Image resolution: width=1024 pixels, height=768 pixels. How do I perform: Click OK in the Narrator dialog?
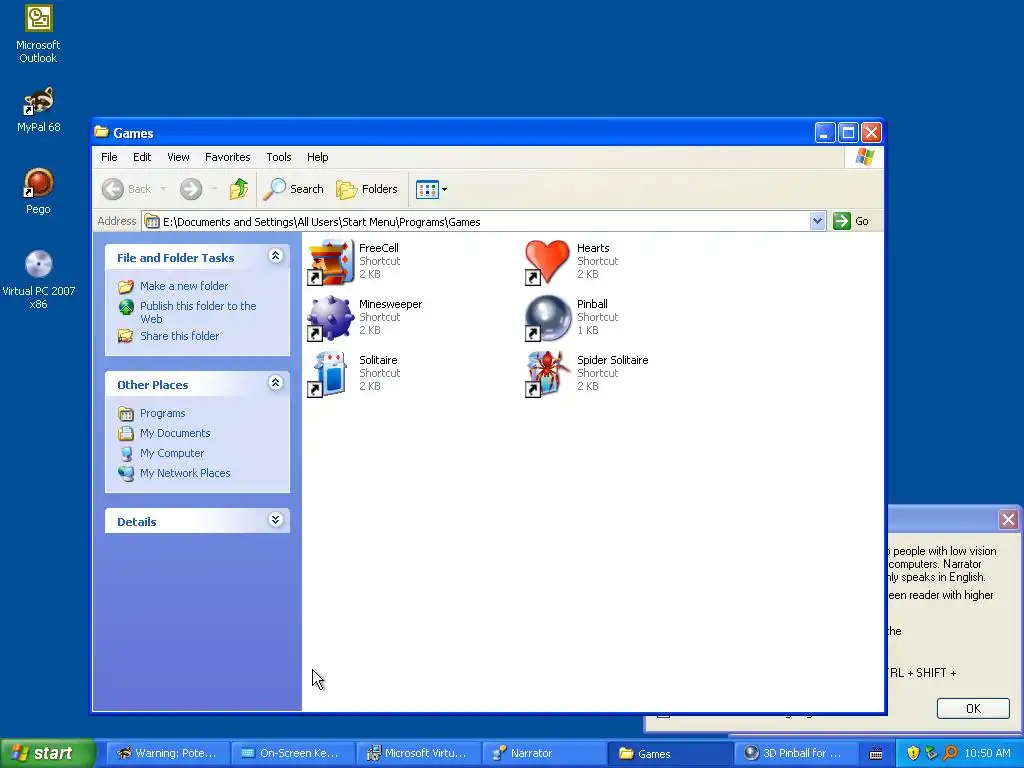coord(973,709)
